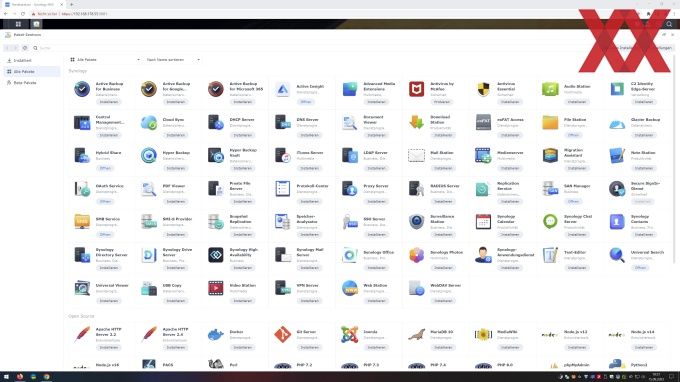Viewport: 680px width, 382px height.
Task: Install the DHCP Server package
Action: point(242,135)
